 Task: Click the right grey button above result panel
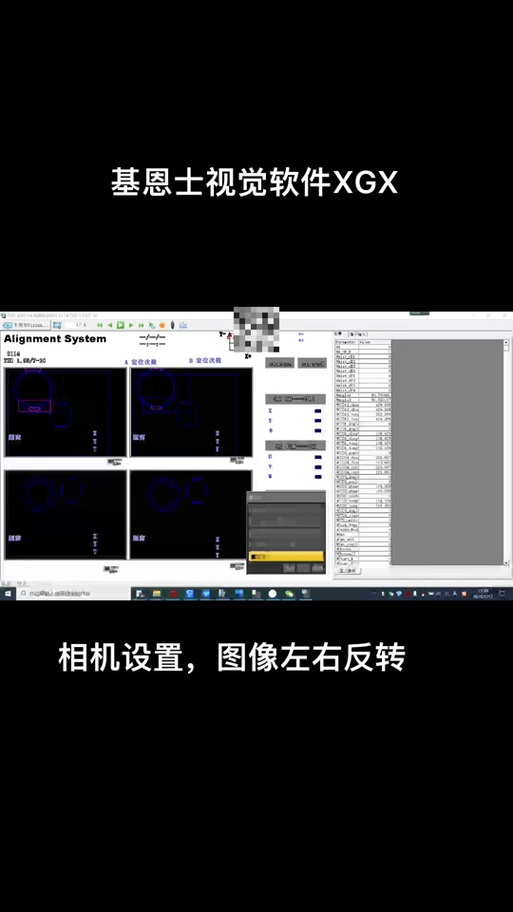point(312,363)
